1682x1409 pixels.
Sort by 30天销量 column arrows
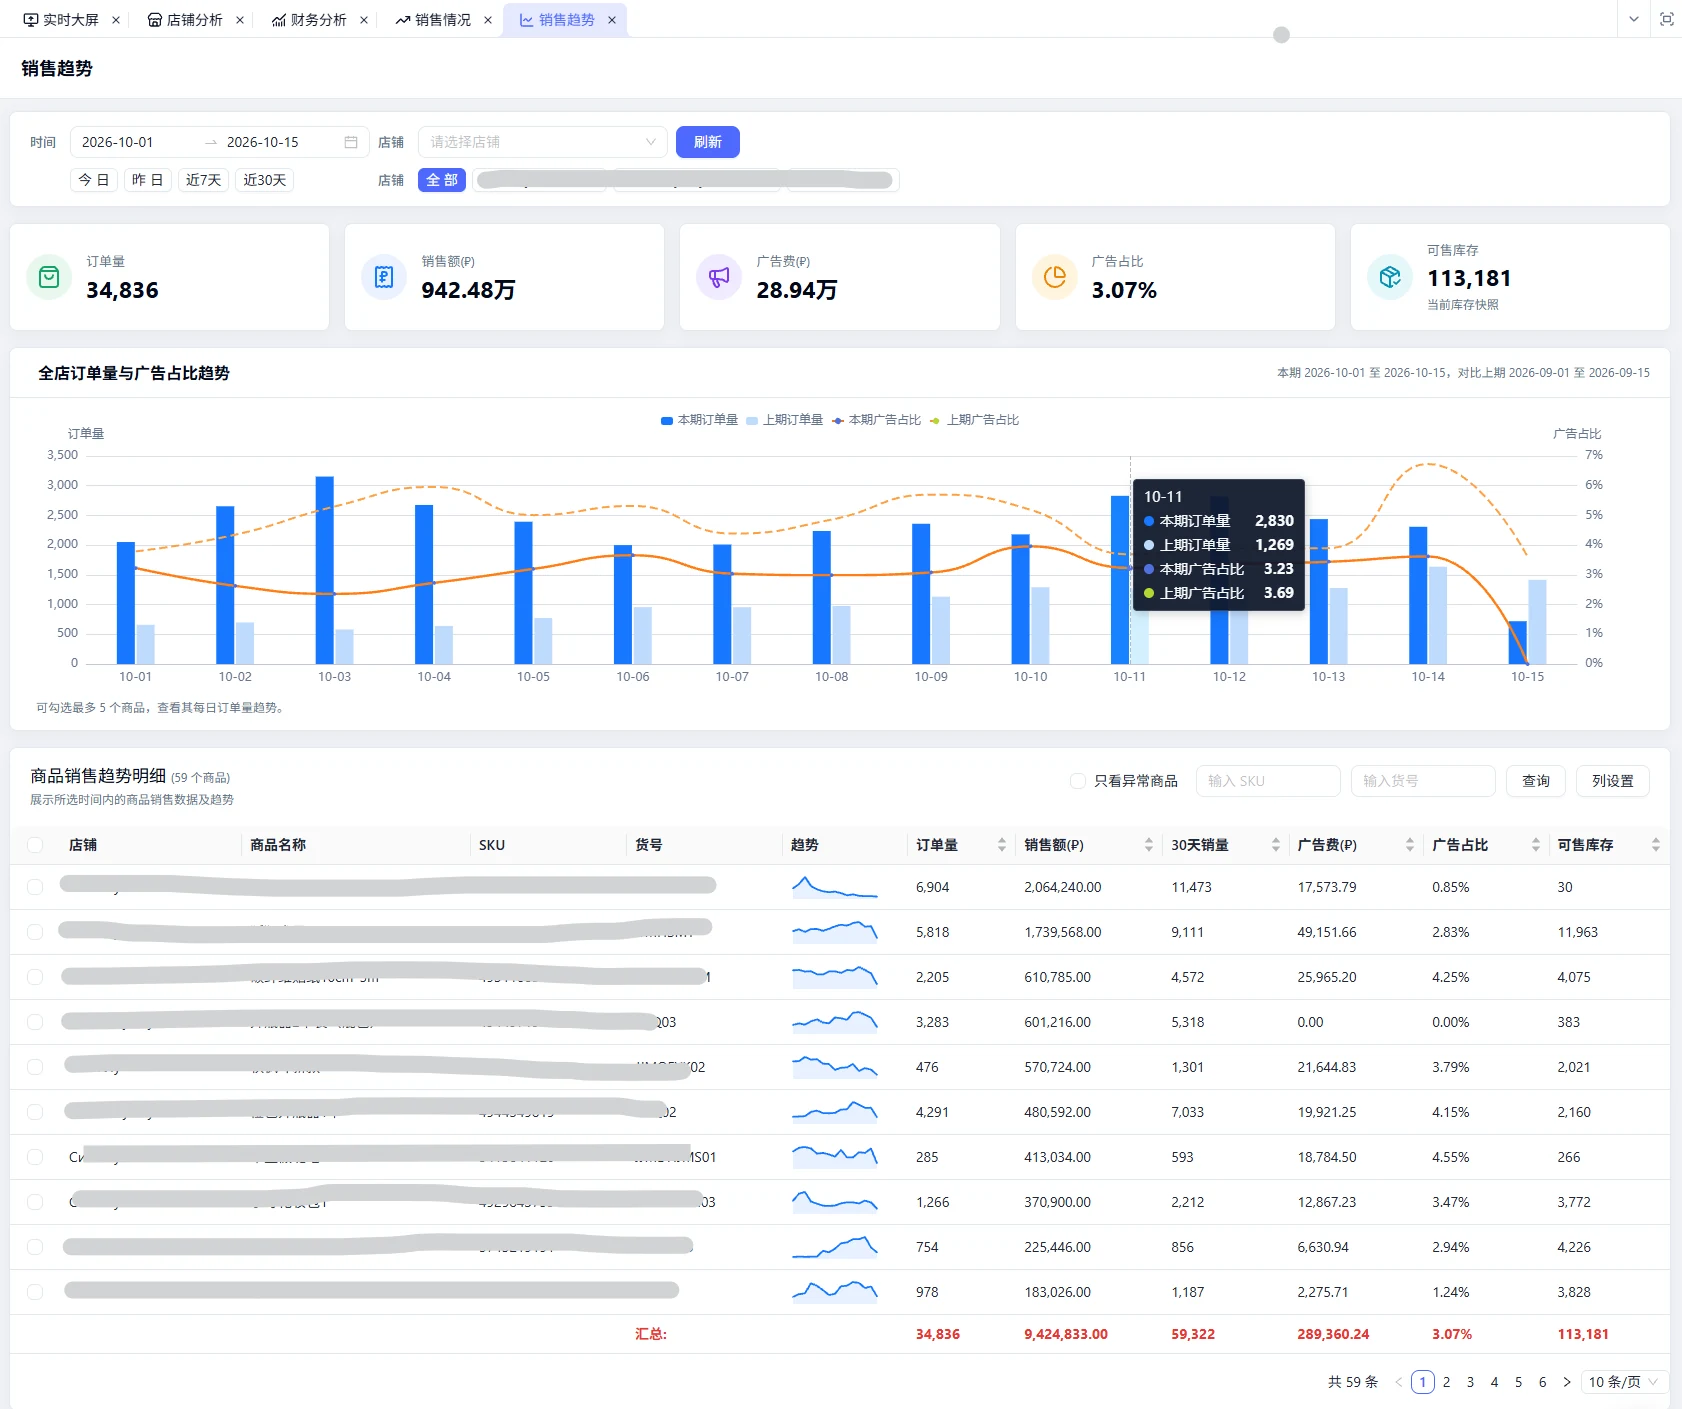coord(1276,845)
